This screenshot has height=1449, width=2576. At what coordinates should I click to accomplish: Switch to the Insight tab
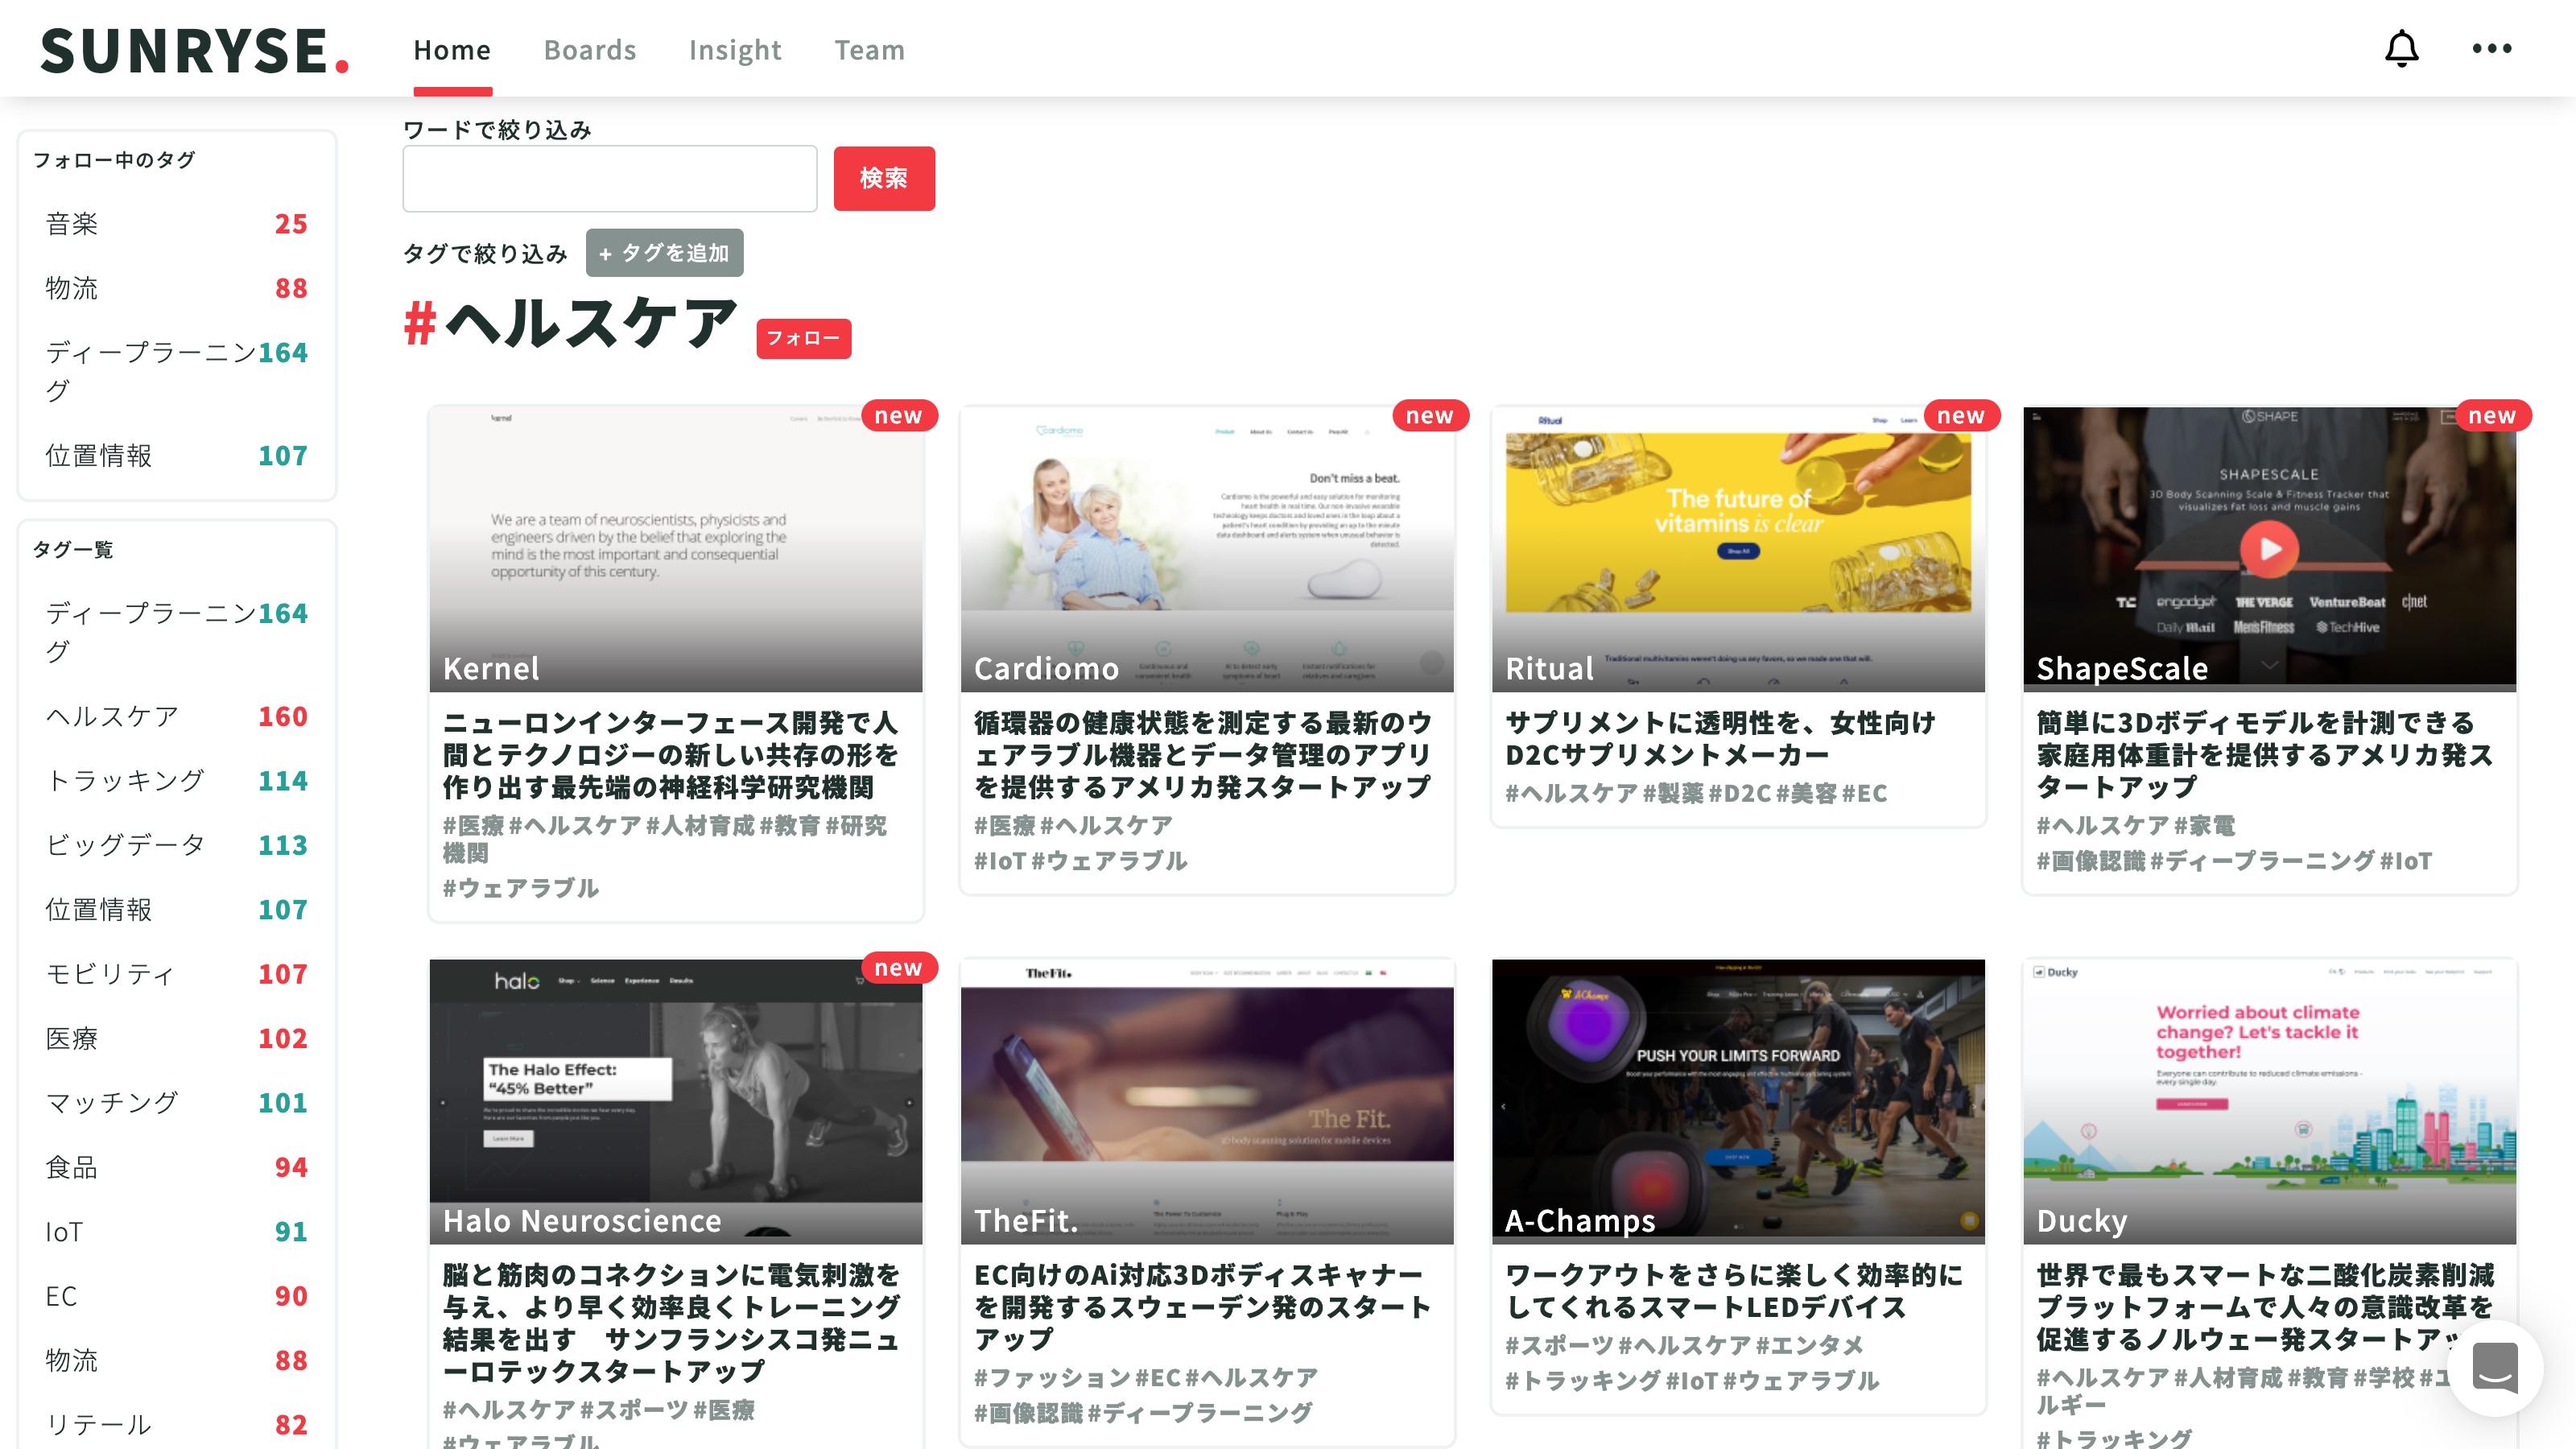735,50
